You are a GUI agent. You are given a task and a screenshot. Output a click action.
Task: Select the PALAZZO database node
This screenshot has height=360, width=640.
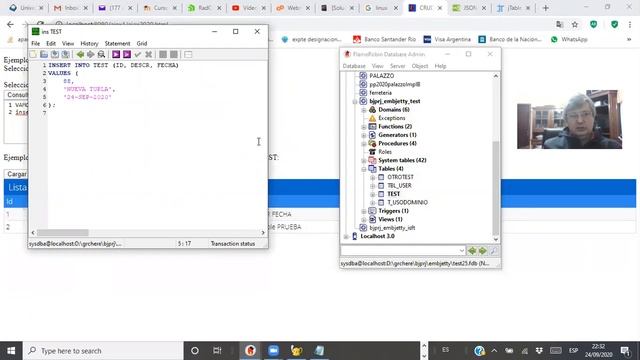[381, 76]
